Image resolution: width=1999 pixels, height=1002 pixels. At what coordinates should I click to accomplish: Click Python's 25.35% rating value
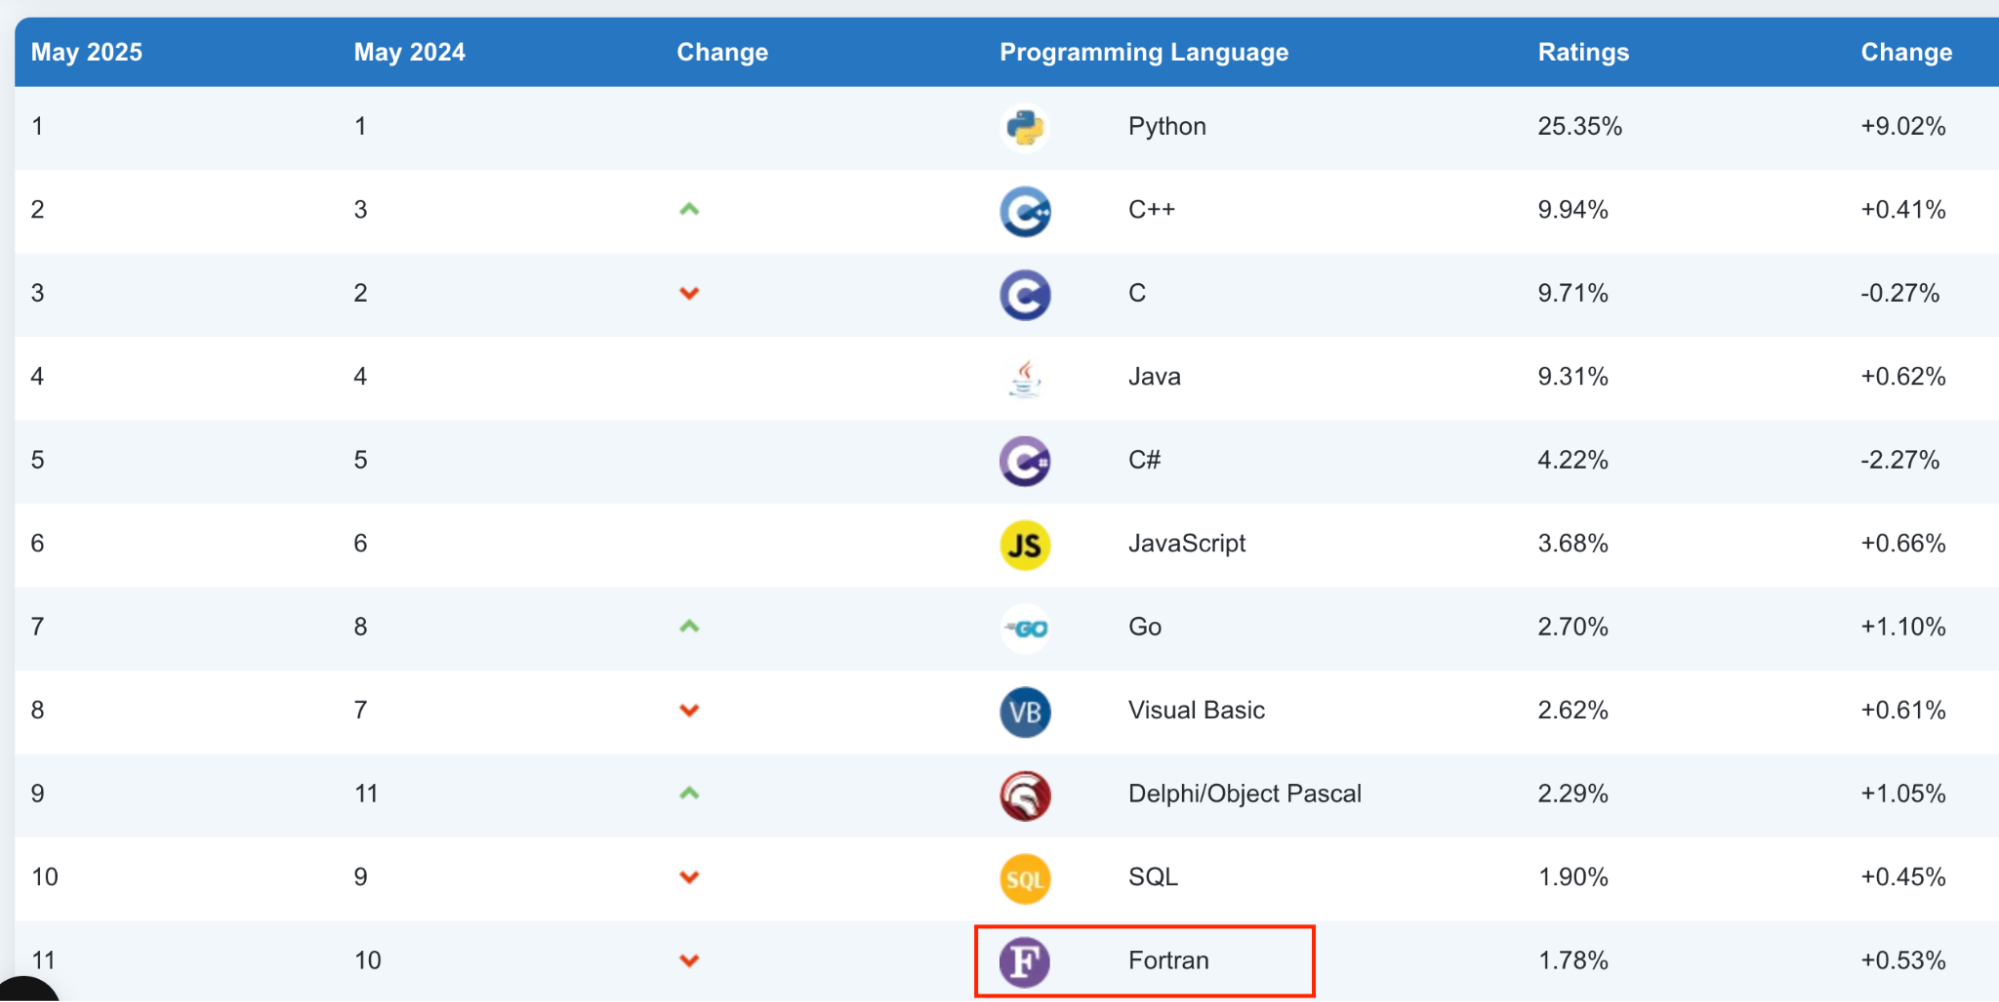pyautogui.click(x=1579, y=126)
